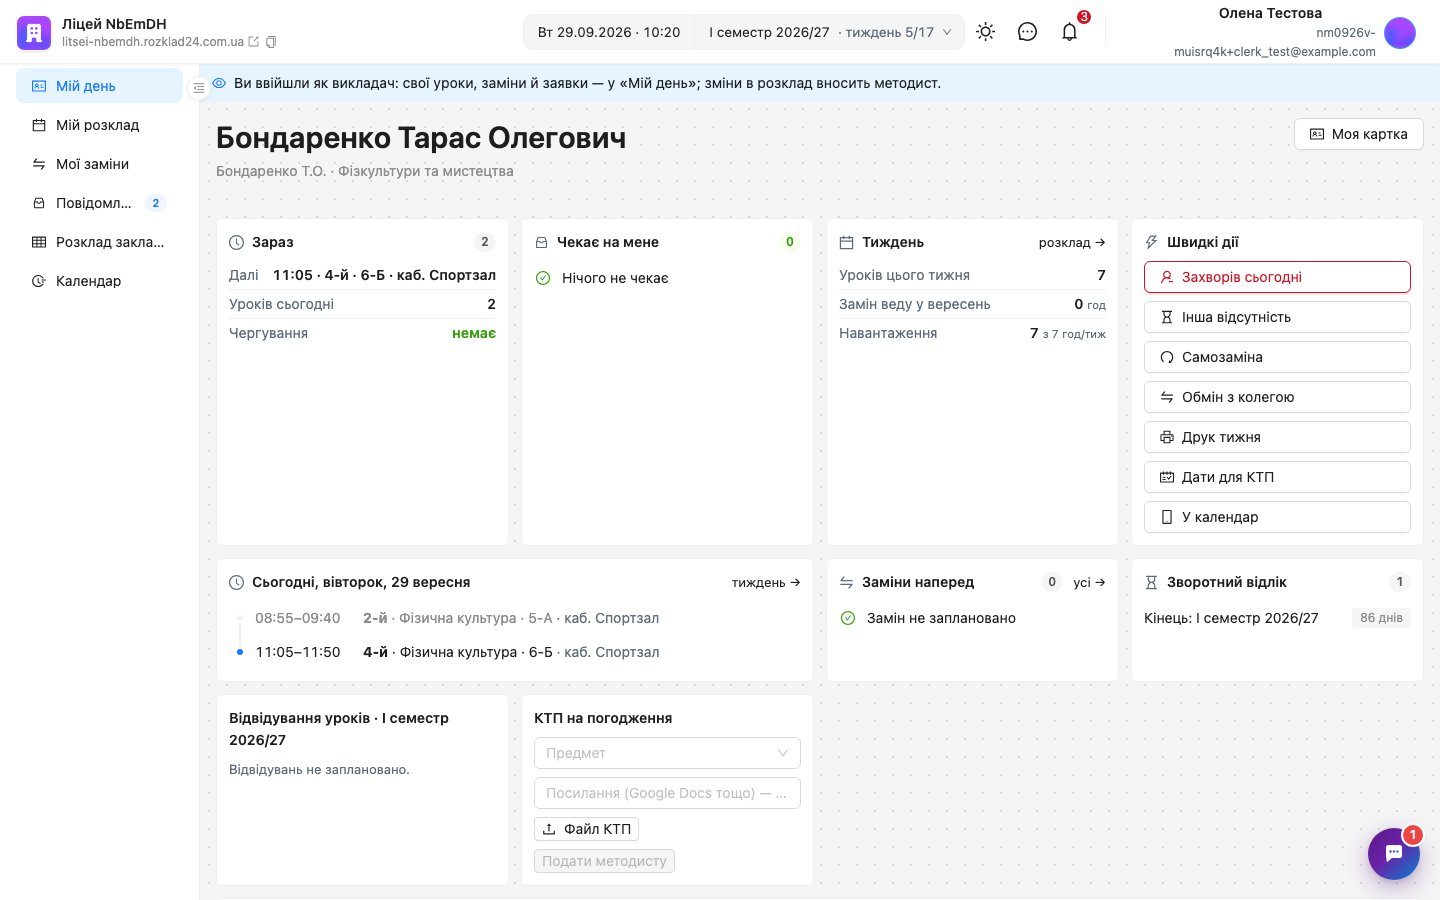The image size is (1440, 900).
Task: Expand the semester and week selector
Action: click(830, 32)
